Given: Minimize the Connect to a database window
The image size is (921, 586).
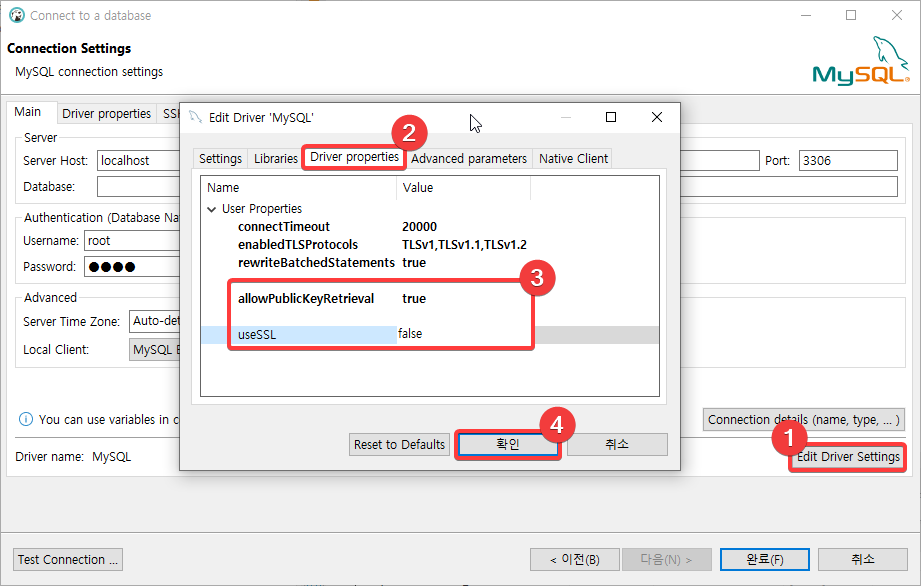Looking at the screenshot, I should (806, 15).
